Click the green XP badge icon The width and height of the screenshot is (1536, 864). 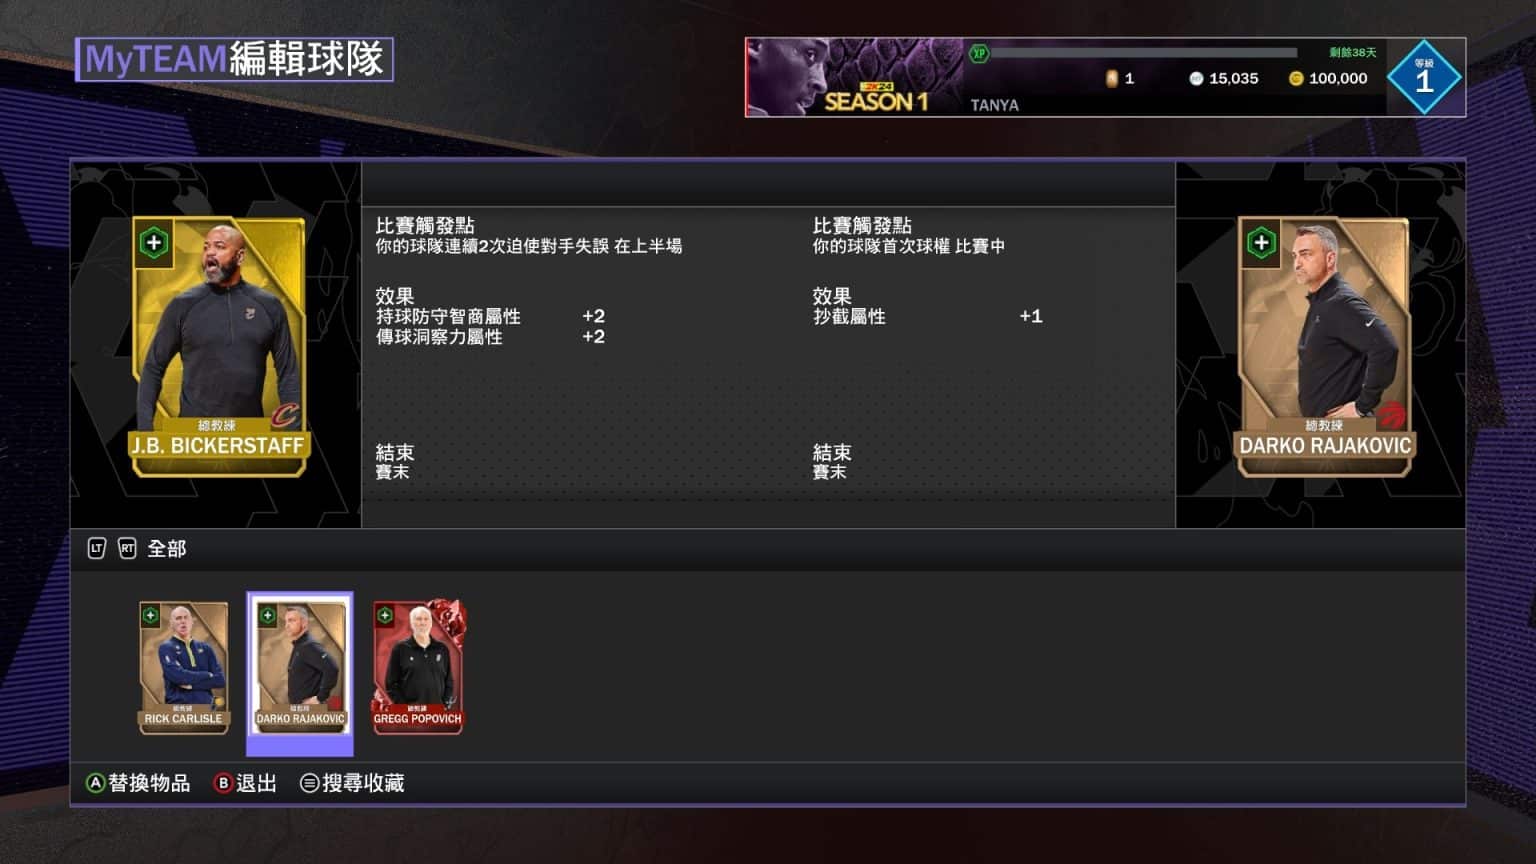tap(979, 53)
